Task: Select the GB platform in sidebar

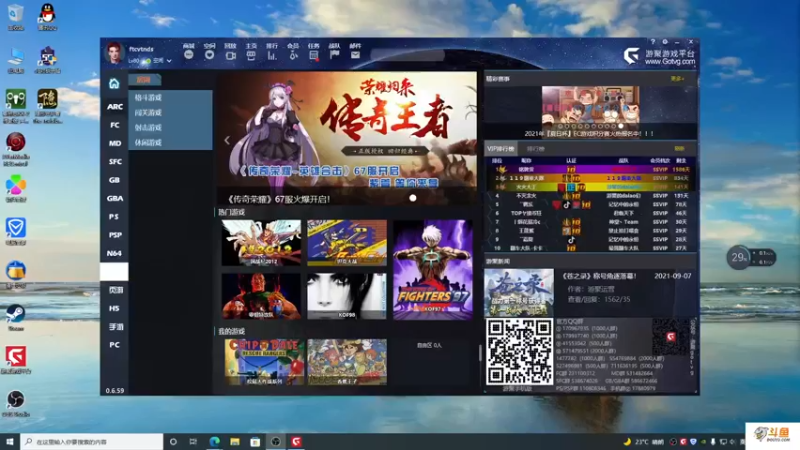Action: [x=114, y=180]
